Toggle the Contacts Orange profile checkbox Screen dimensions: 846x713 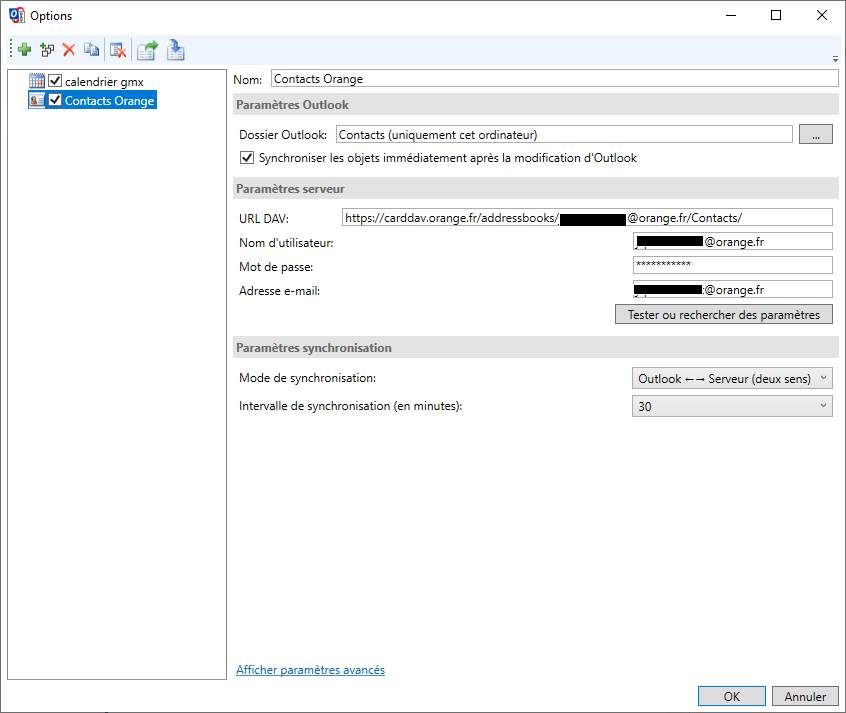54,100
